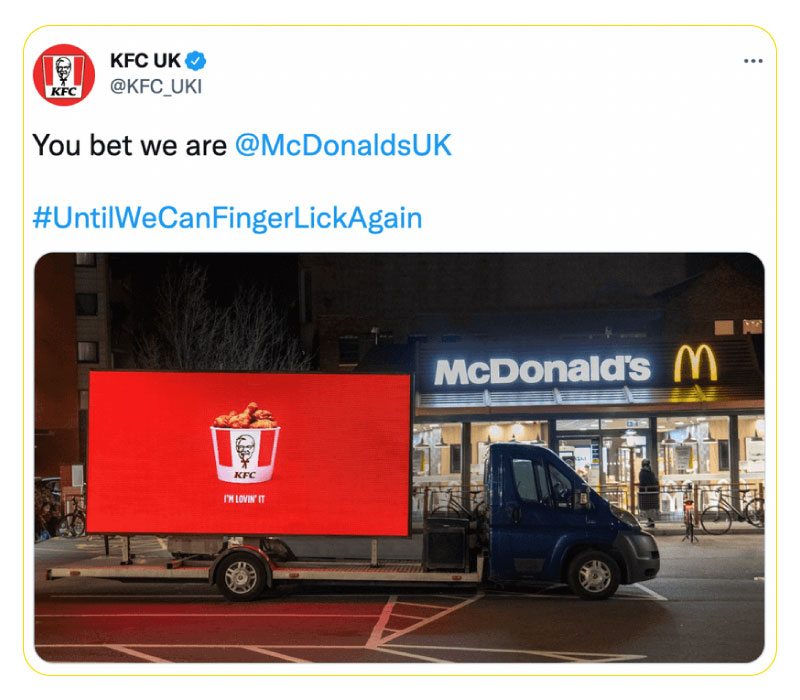Click the person standing at McDonald's entrance

(x=648, y=491)
